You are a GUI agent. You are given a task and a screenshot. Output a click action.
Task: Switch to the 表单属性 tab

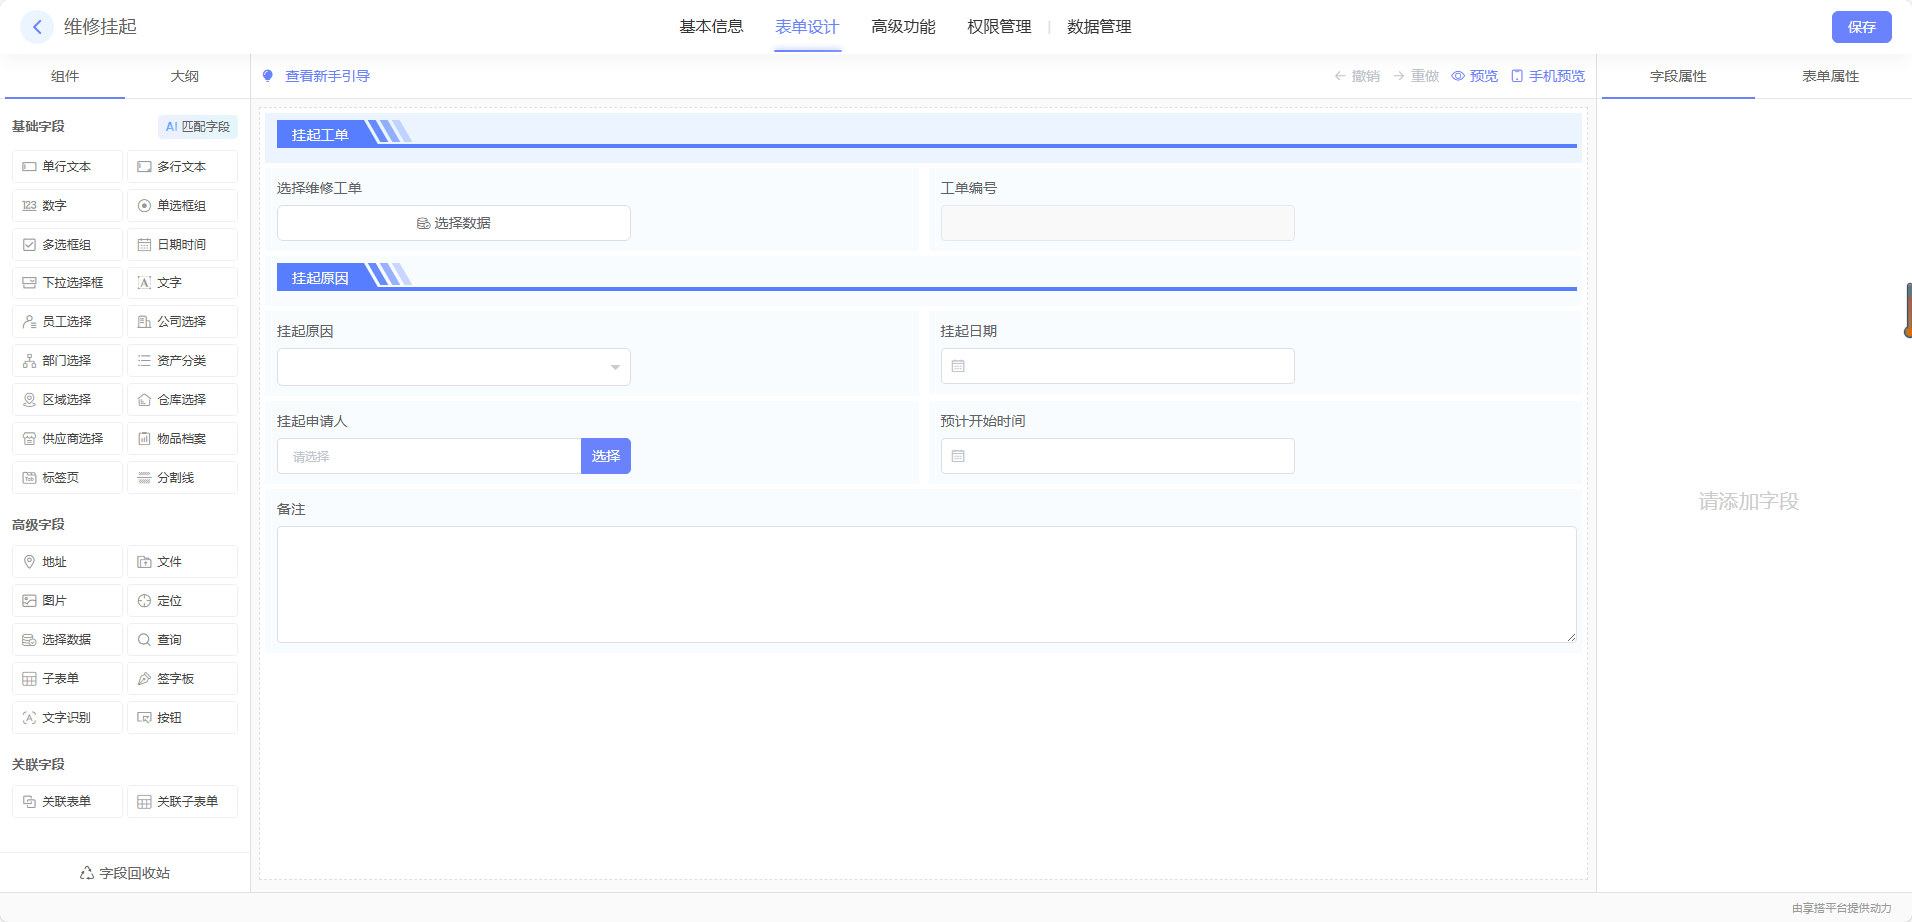[x=1830, y=76]
